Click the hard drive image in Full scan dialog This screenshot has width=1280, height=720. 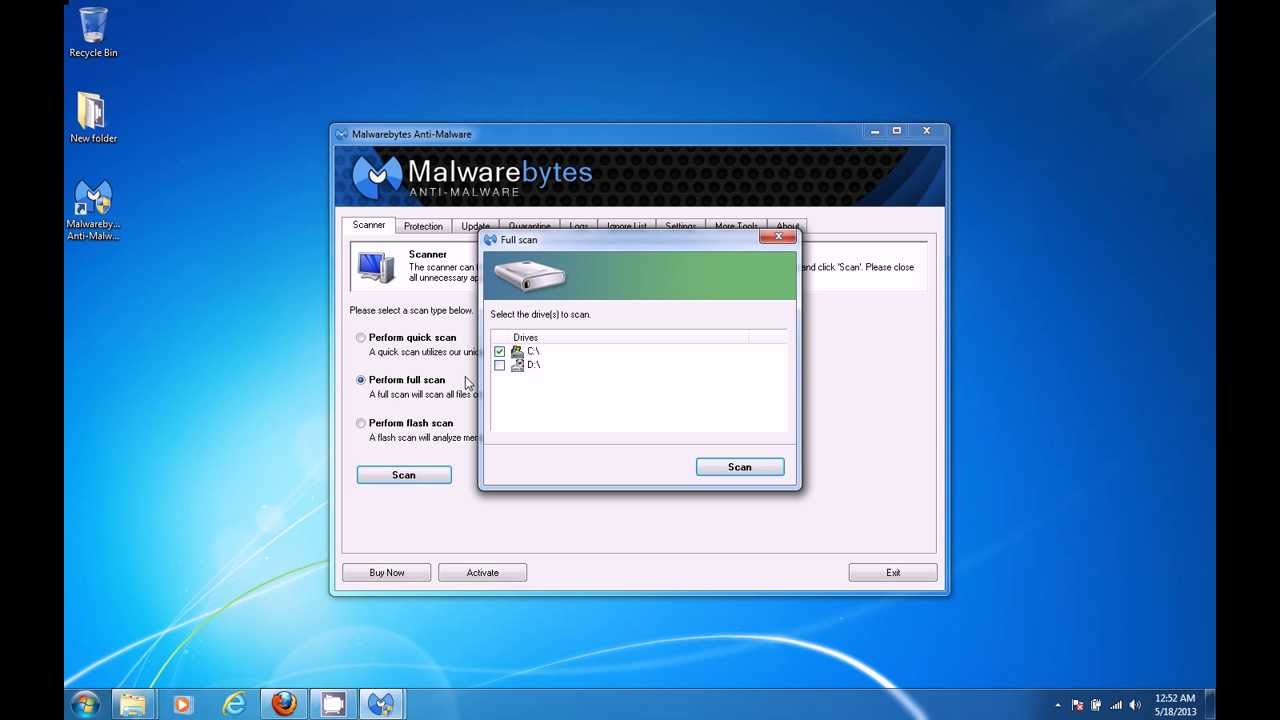click(530, 275)
